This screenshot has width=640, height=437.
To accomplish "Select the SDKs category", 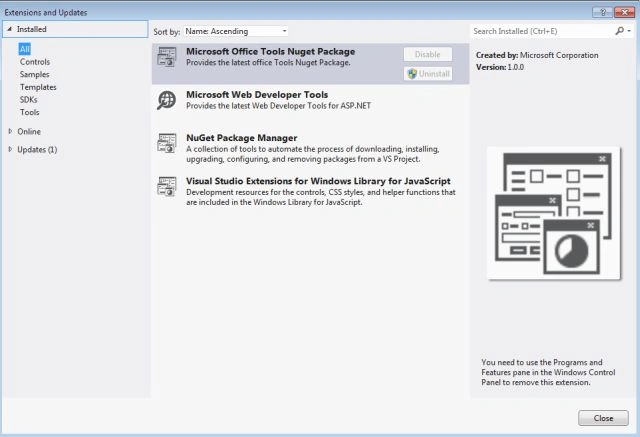I will (x=28, y=100).
